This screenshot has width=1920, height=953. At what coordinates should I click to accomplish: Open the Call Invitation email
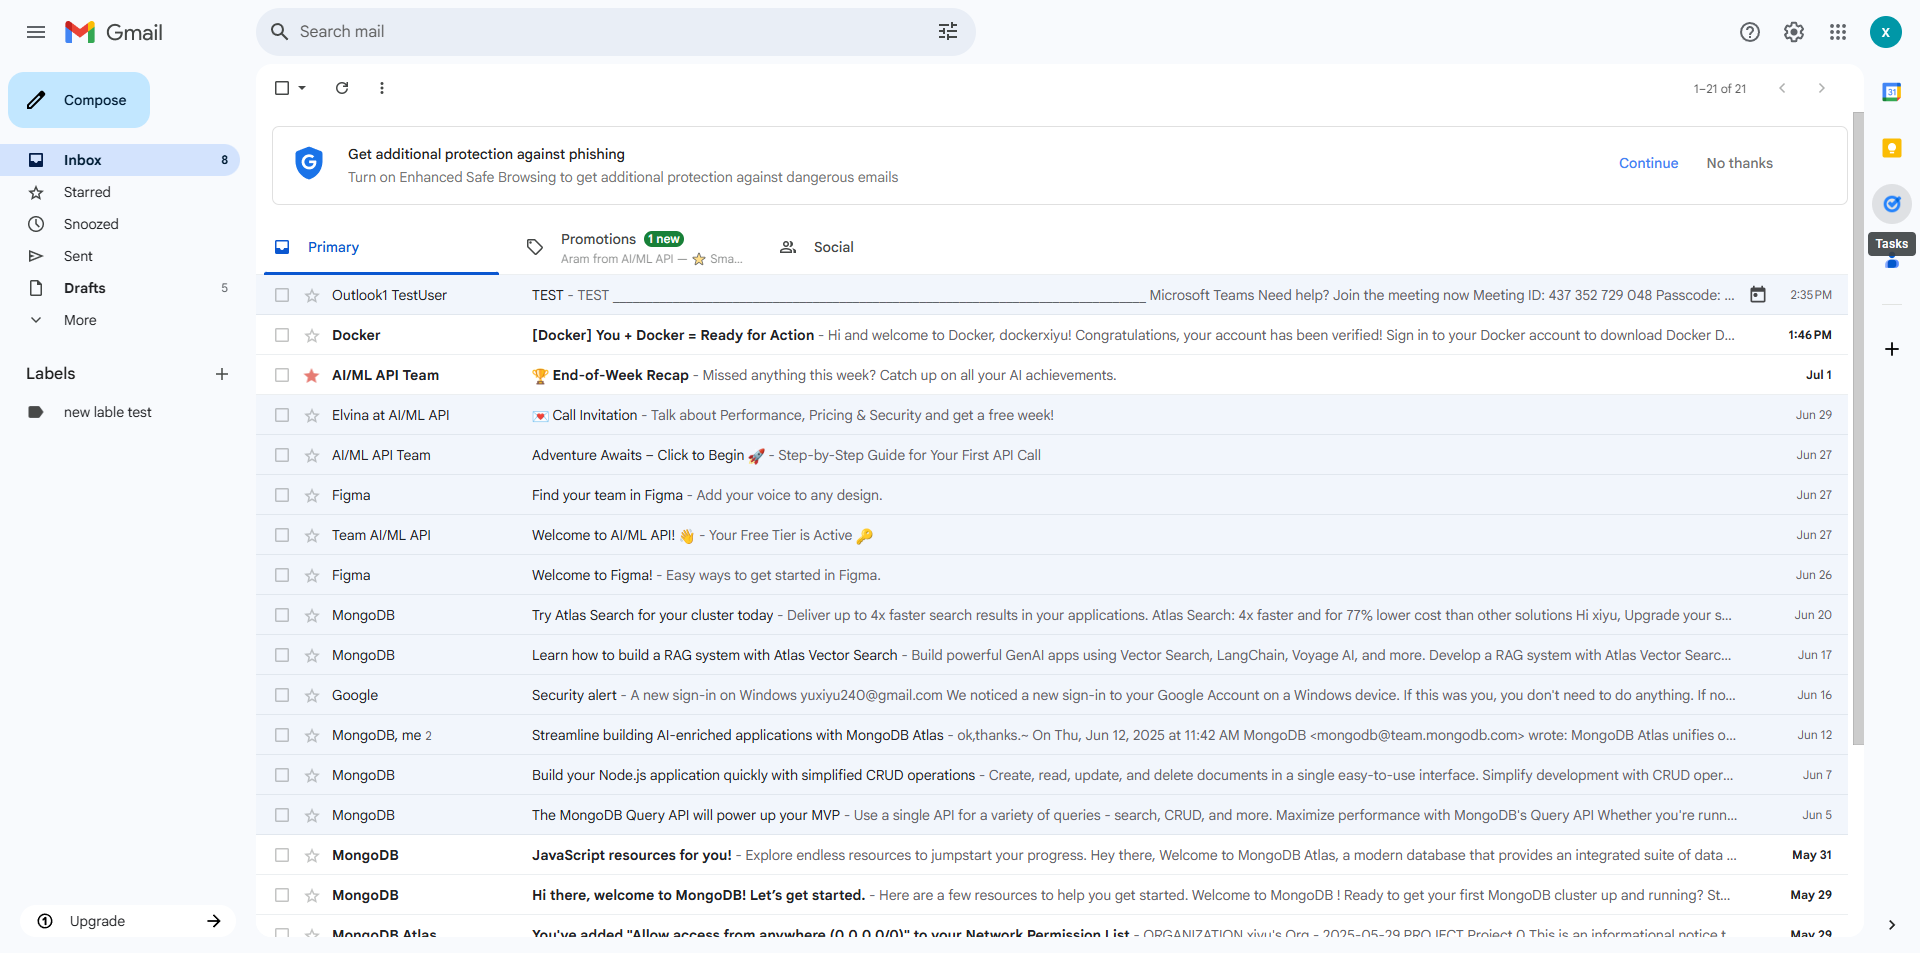(1052, 415)
